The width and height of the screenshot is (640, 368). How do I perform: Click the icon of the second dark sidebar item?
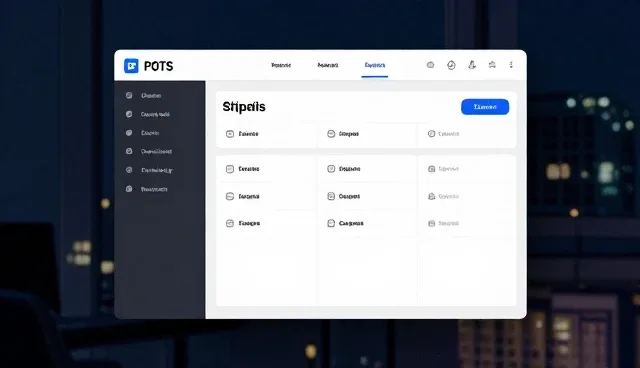(x=129, y=114)
